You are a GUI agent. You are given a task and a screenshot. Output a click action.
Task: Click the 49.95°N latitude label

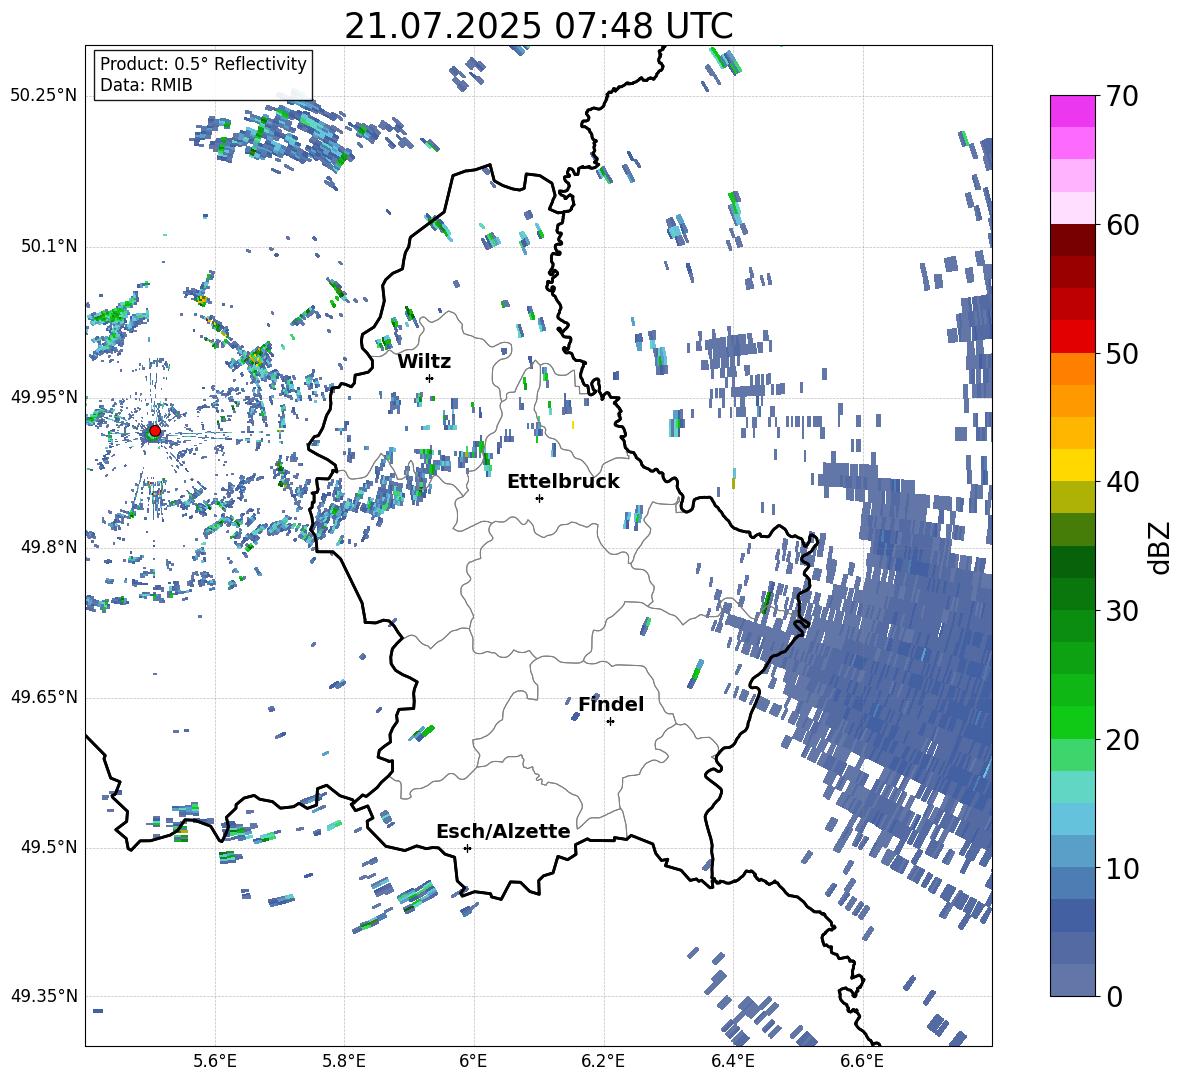click(x=44, y=396)
